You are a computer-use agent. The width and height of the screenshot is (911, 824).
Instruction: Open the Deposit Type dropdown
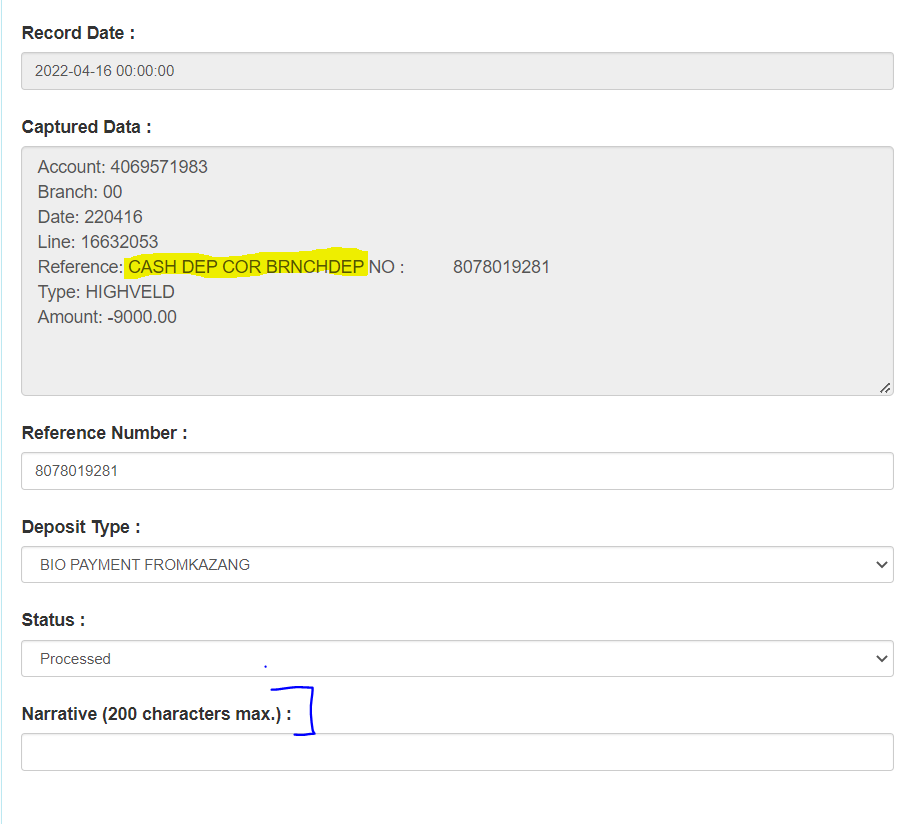(x=457, y=564)
